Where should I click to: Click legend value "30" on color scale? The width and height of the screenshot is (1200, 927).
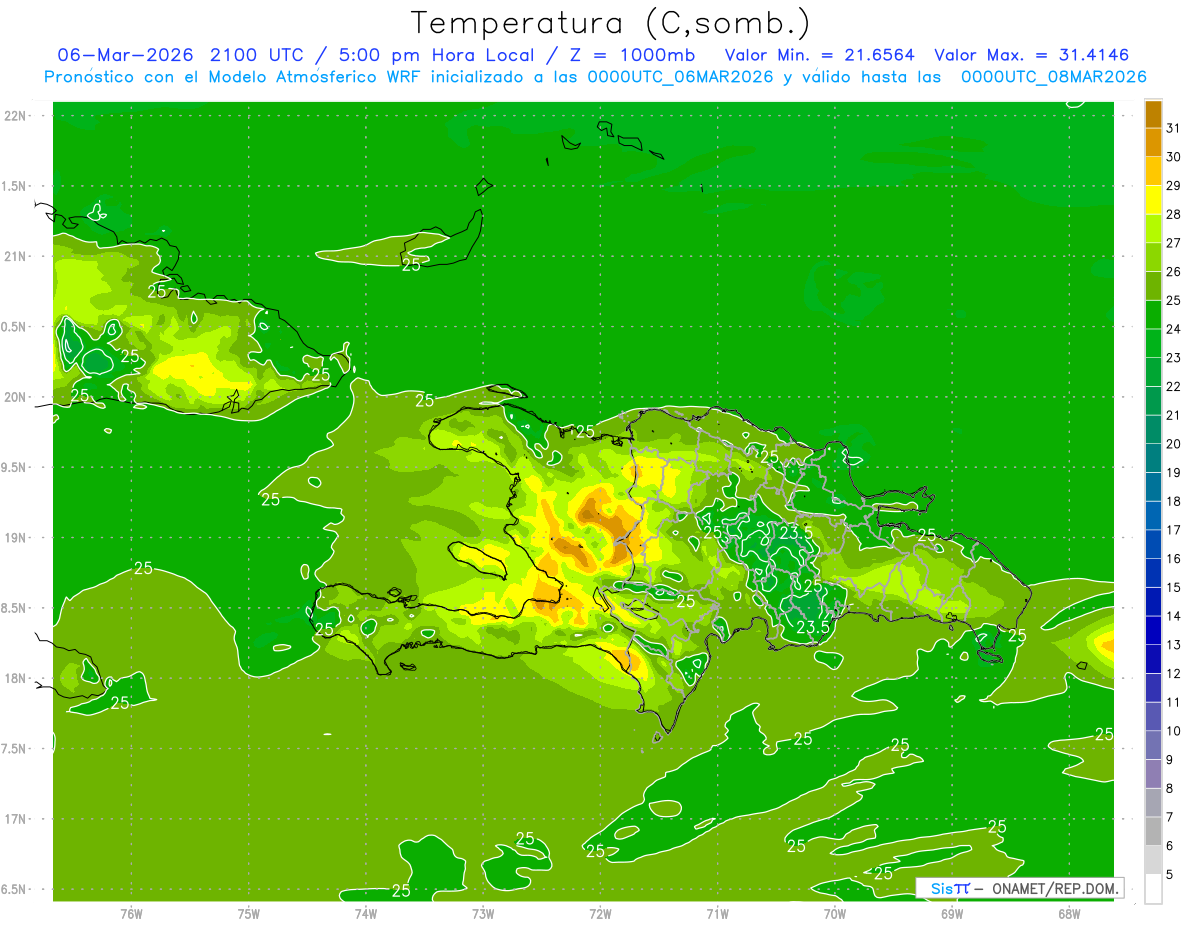[1174, 157]
